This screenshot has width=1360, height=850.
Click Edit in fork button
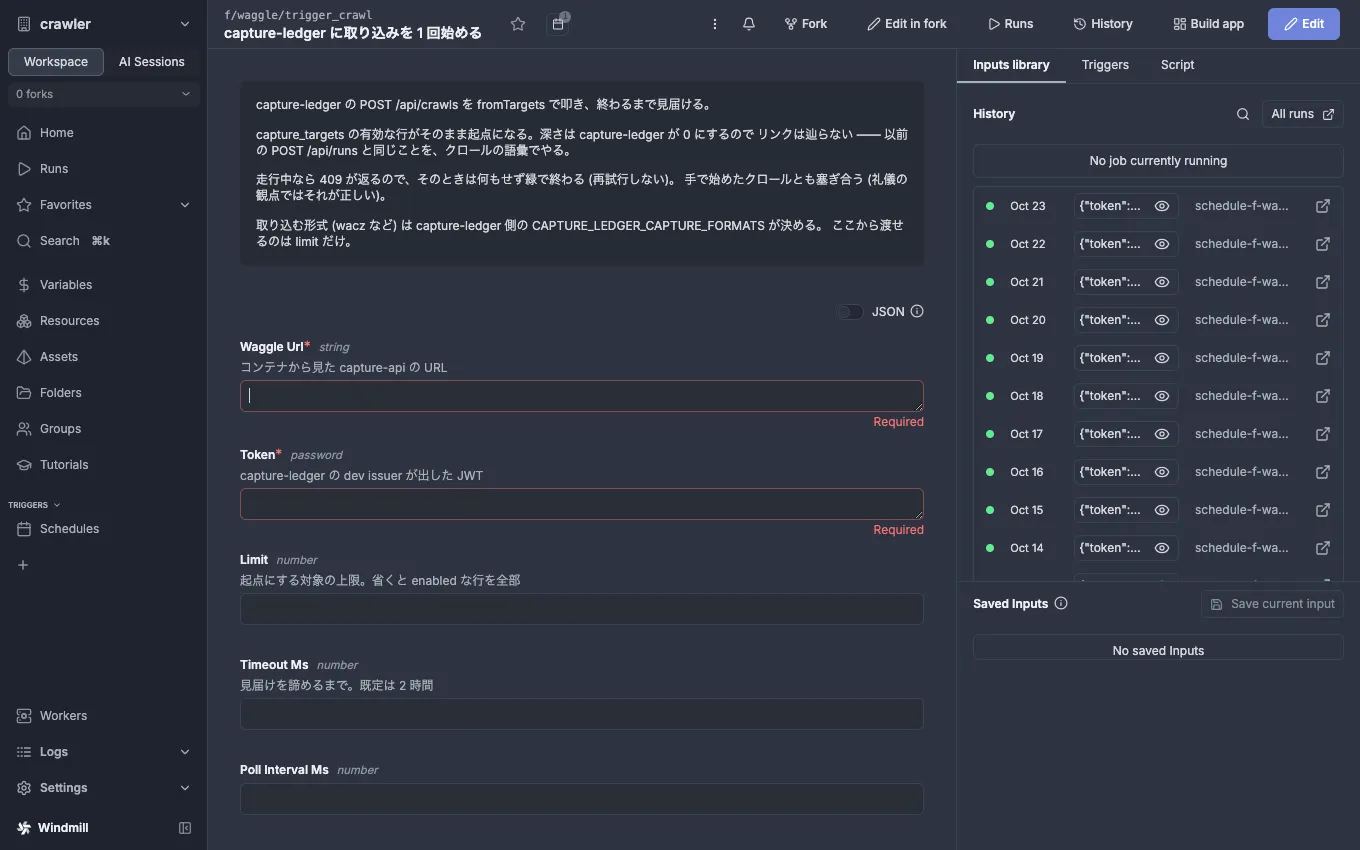point(907,24)
